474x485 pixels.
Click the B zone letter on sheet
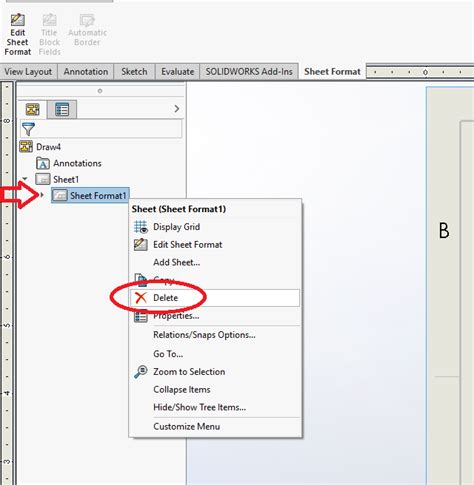[444, 230]
